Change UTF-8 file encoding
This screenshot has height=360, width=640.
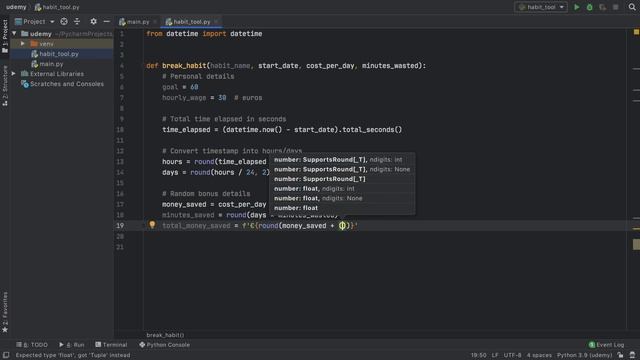click(x=512, y=355)
